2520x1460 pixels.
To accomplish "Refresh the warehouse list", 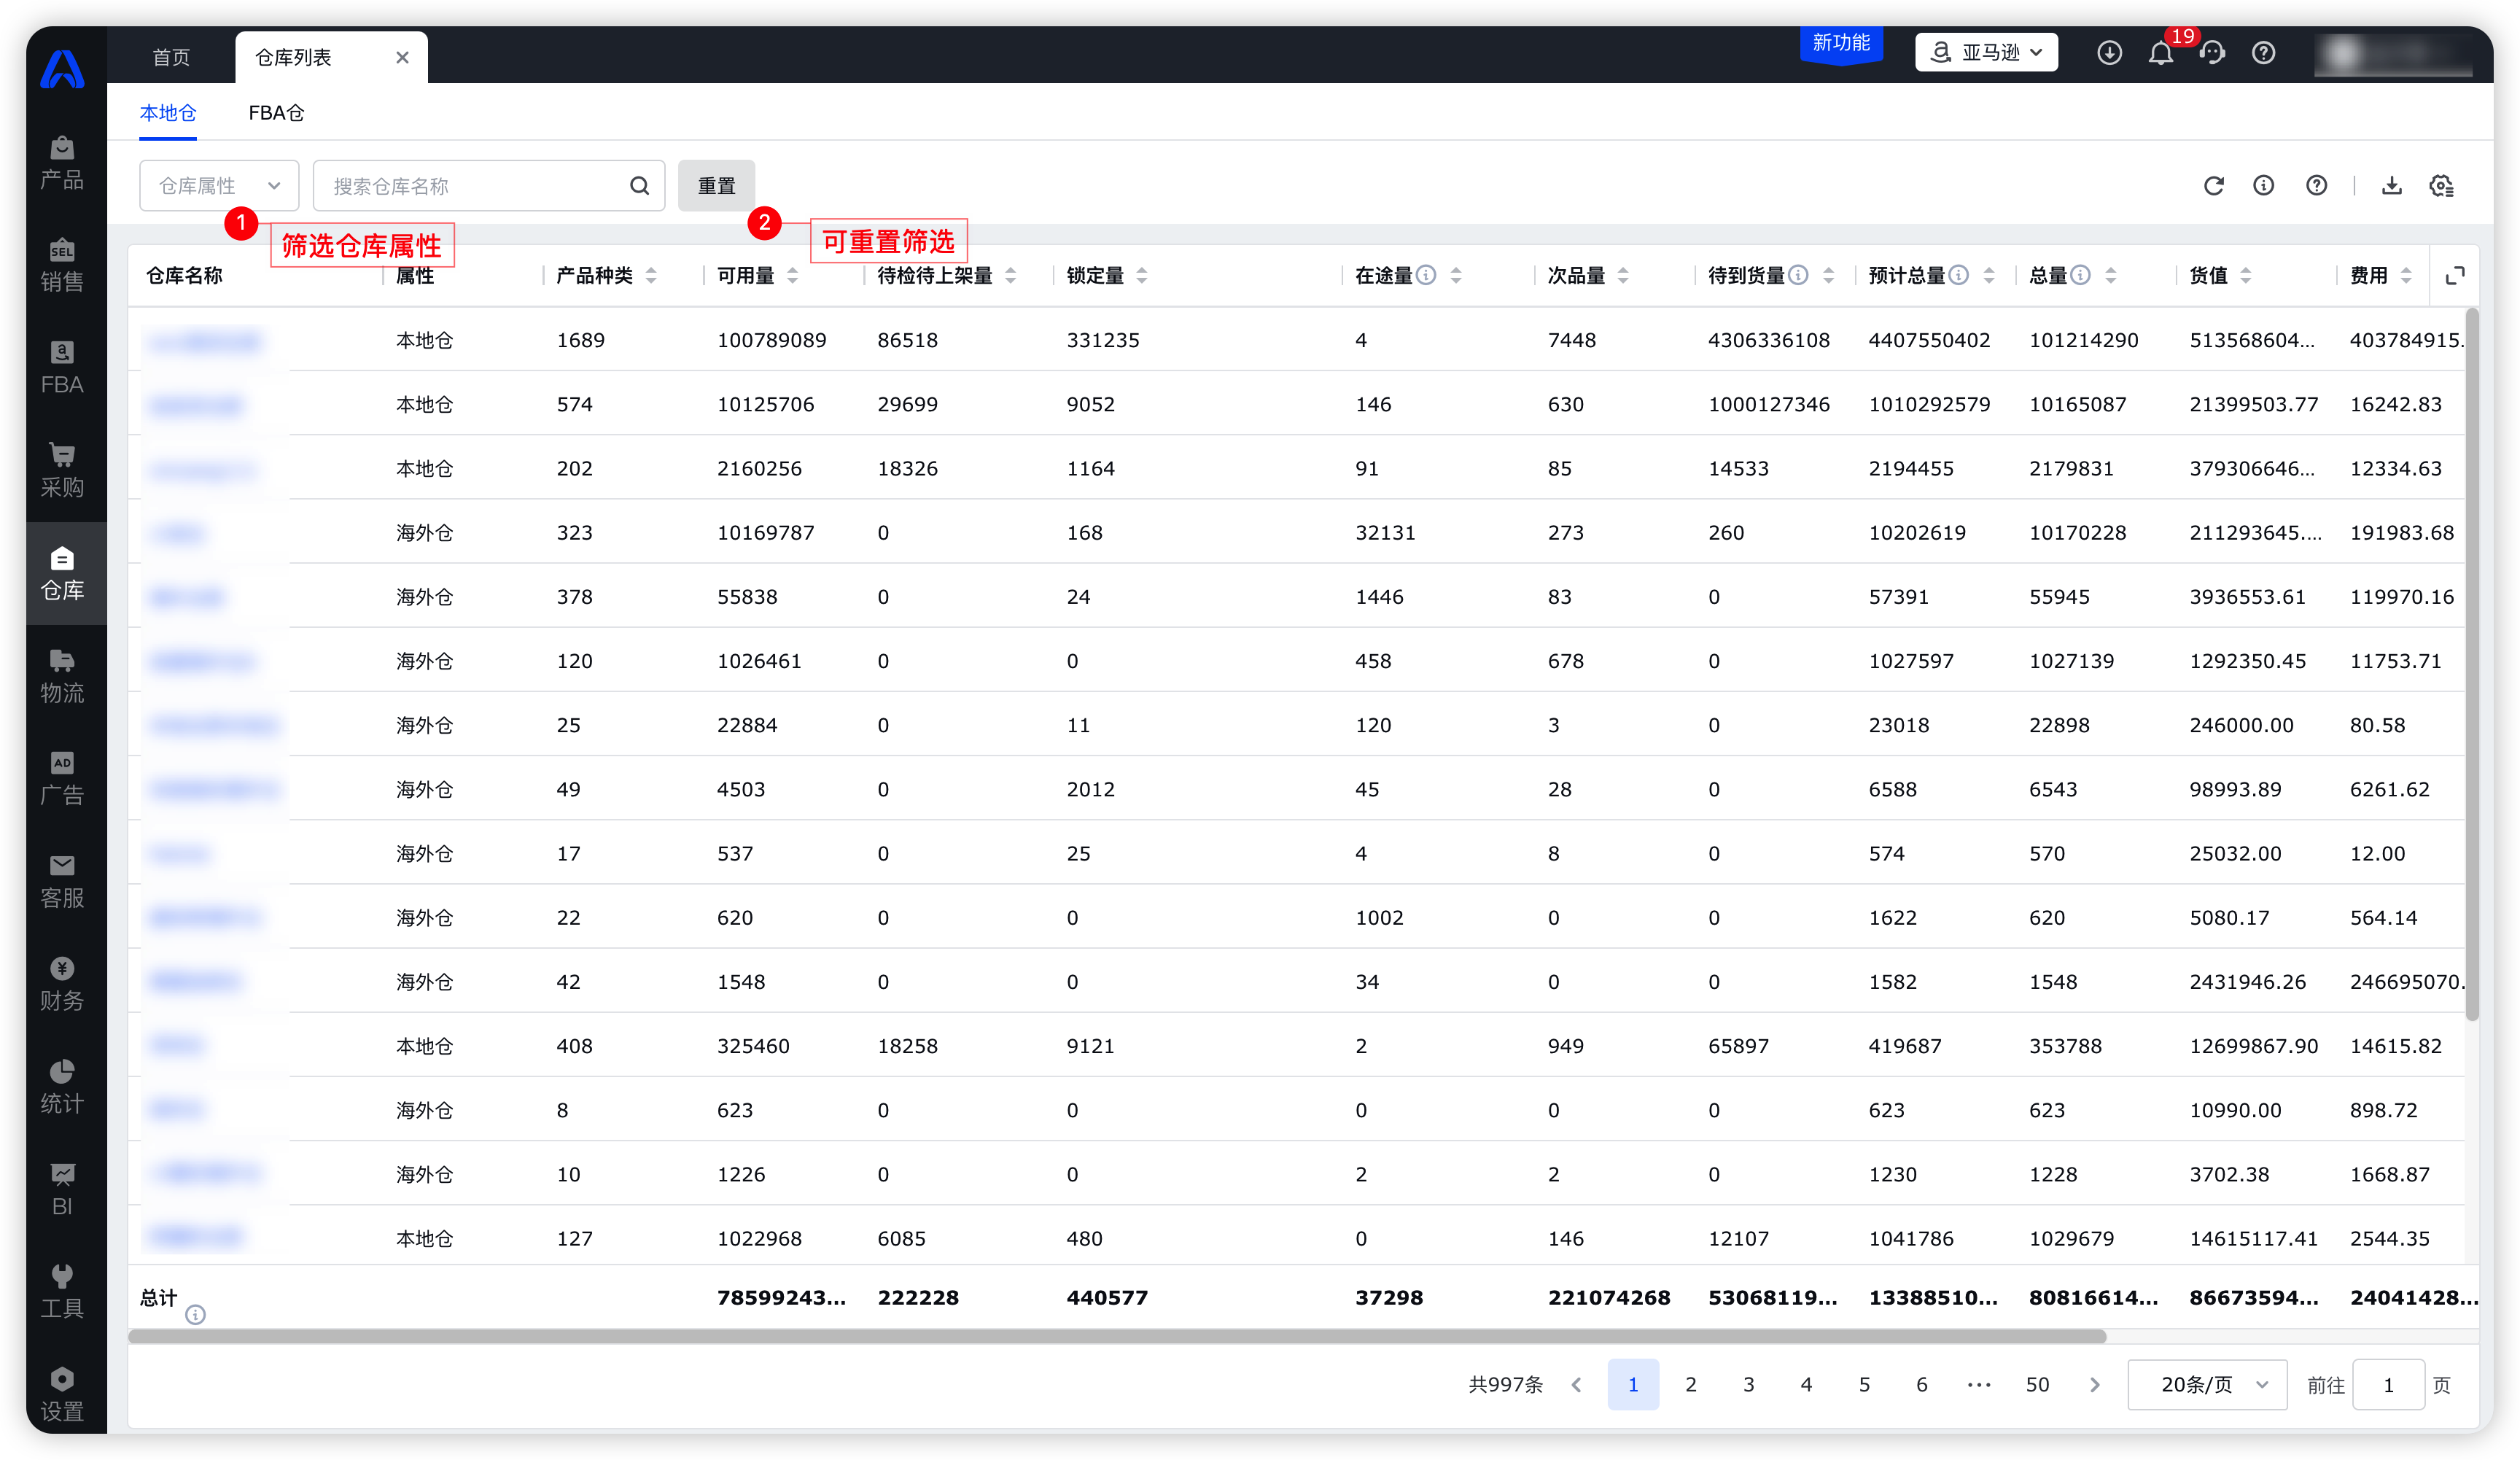I will click(x=2213, y=186).
